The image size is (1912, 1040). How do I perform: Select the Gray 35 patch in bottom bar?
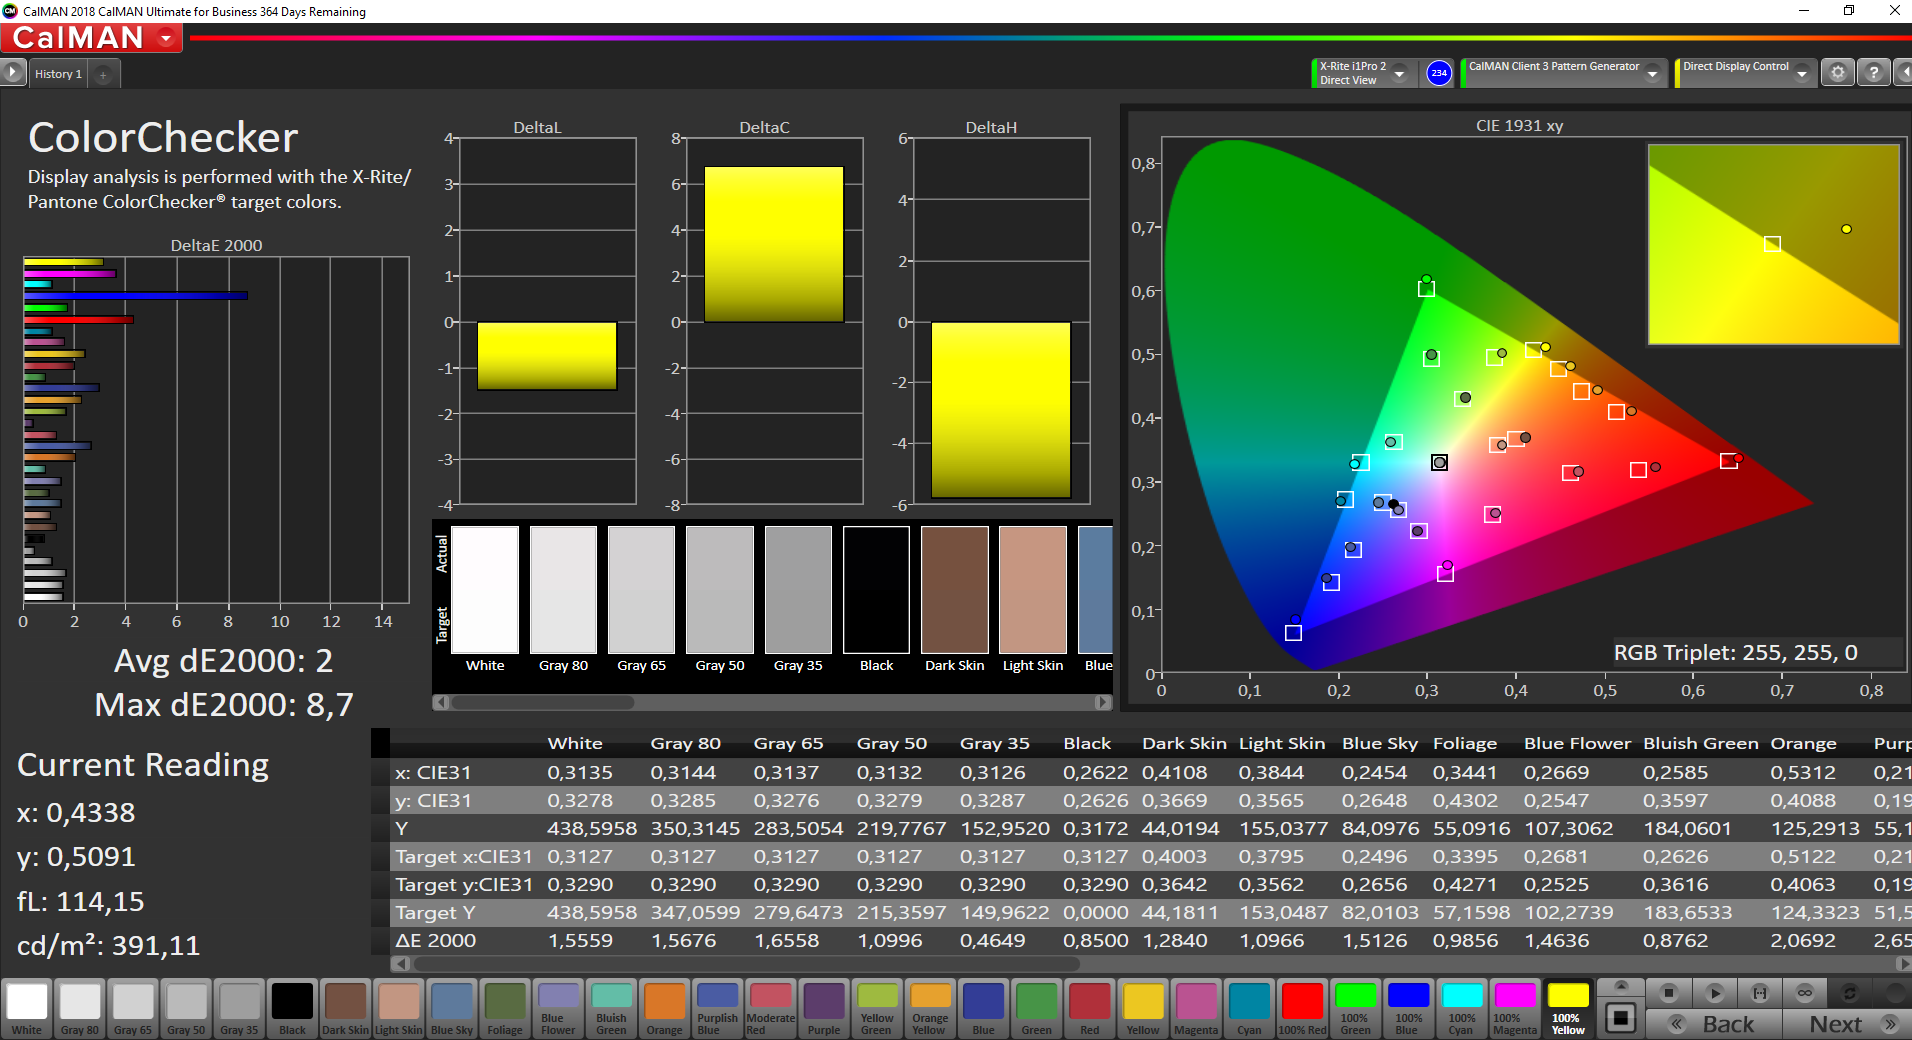coord(239,1008)
